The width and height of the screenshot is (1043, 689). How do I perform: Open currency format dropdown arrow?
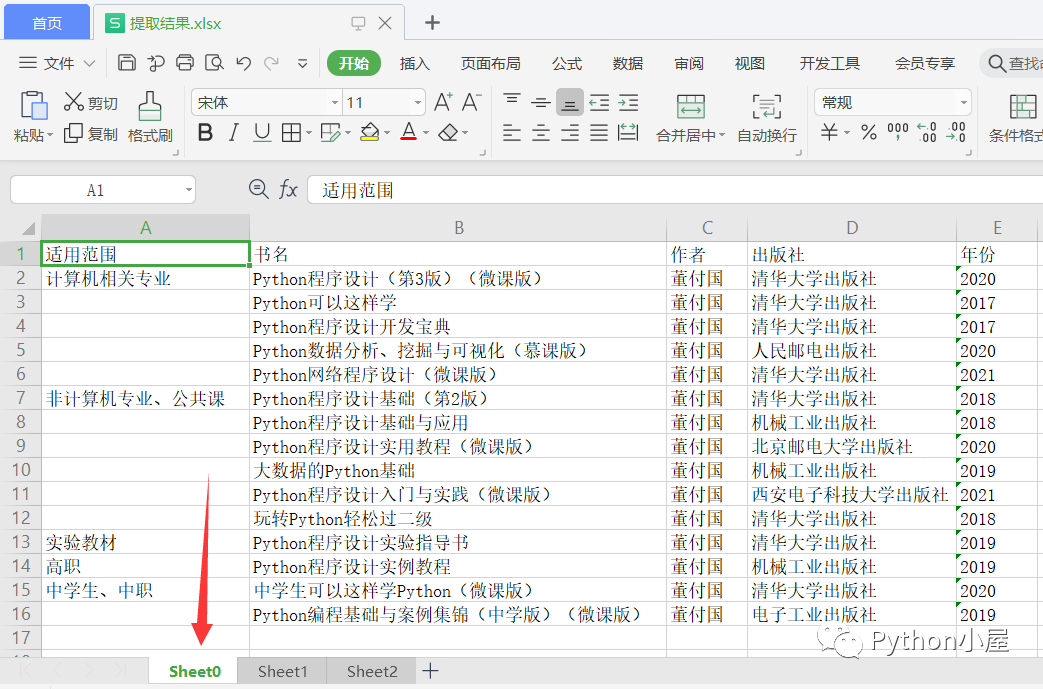click(x=847, y=133)
